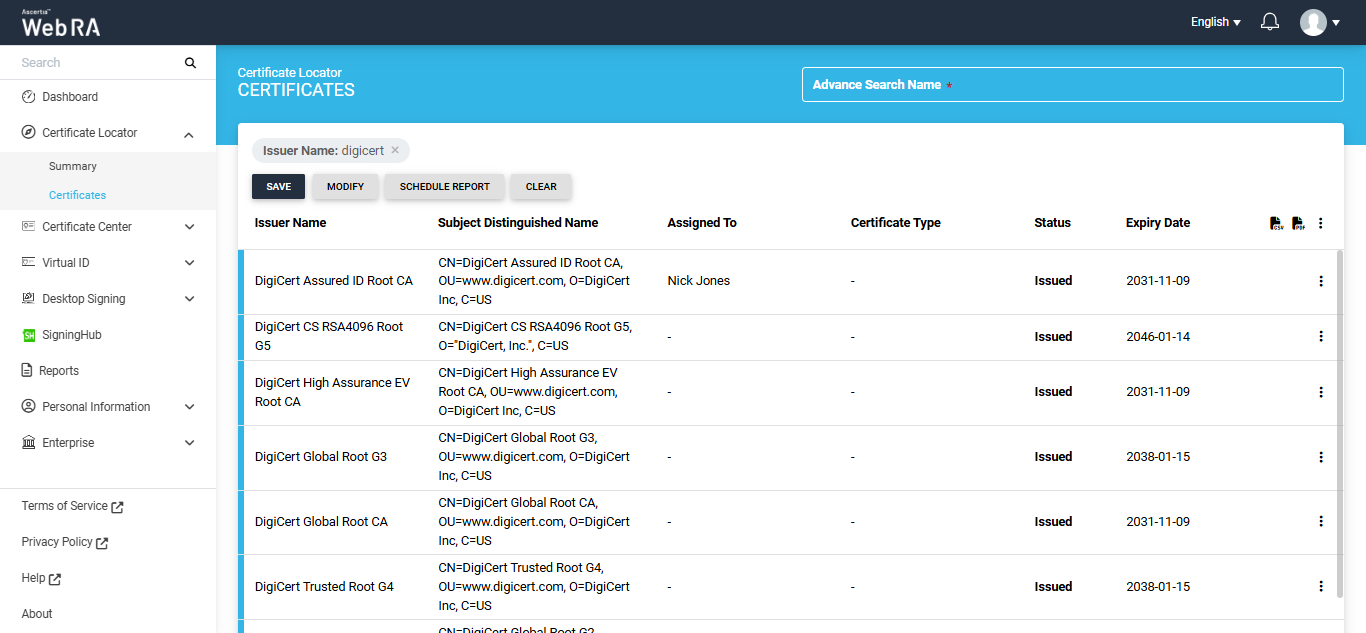Viewport: 1366px width, 633px height.
Task: Expand the Certificate Center section
Action: pyautogui.click(x=190, y=227)
